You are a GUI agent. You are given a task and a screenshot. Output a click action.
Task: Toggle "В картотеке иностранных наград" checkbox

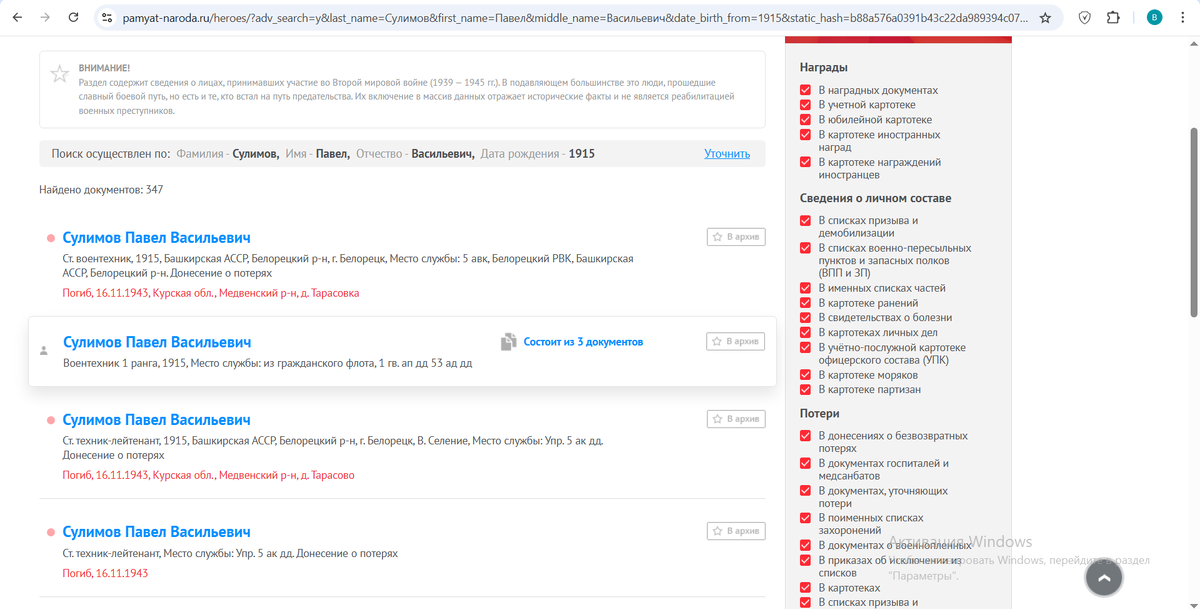[x=806, y=135]
